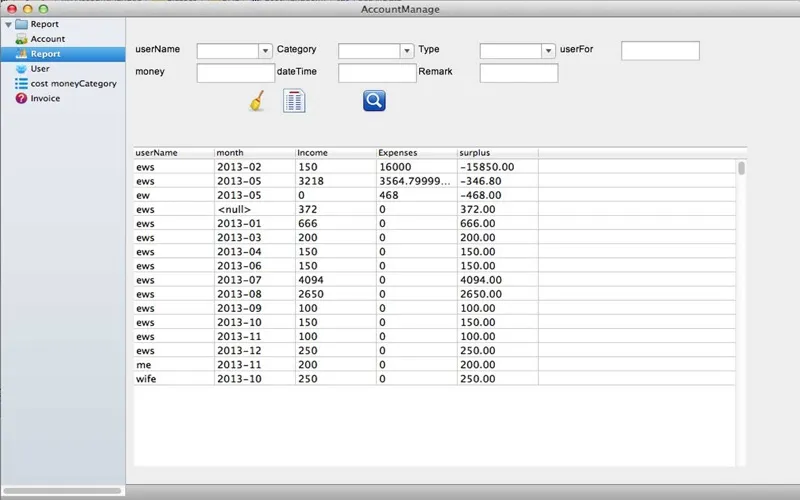Select Invoice in the sidebar tree
The image size is (800, 500).
[45, 98]
